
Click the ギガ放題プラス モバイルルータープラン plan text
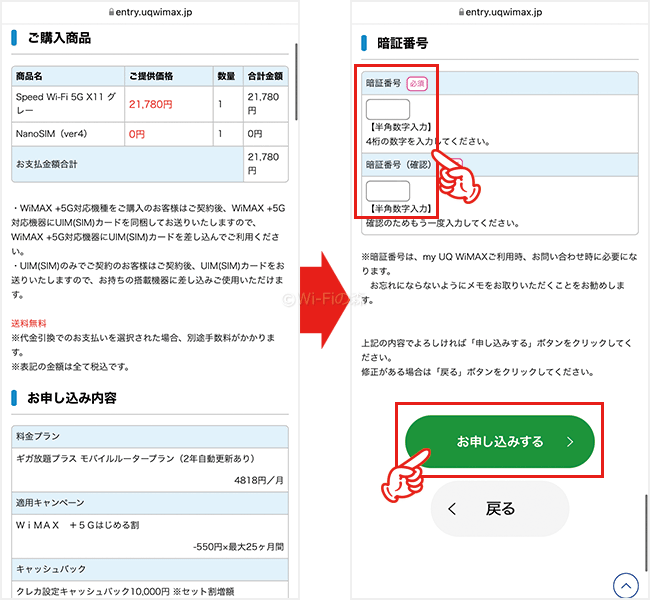135,458
